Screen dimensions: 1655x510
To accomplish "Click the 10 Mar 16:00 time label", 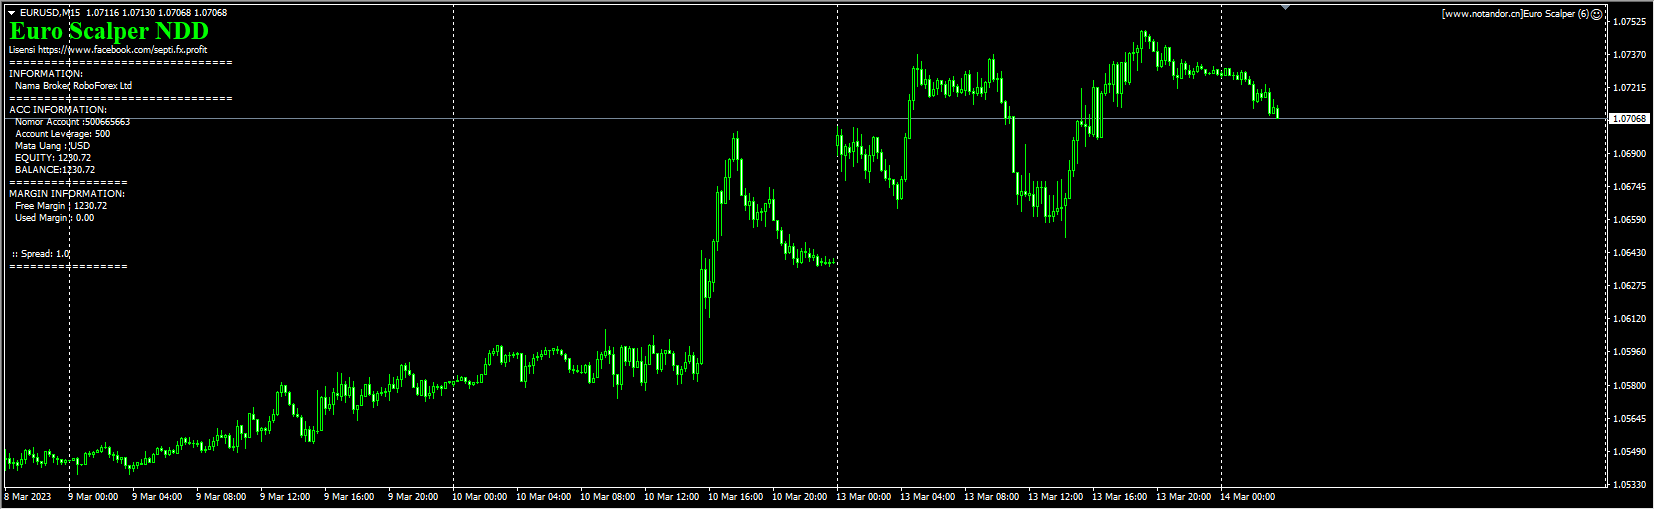I will coord(735,497).
